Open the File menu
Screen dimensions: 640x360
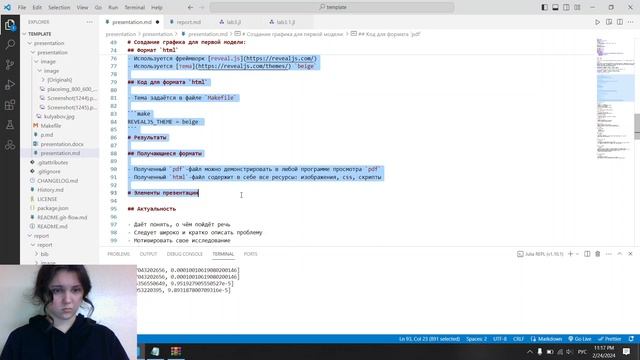[22, 7]
